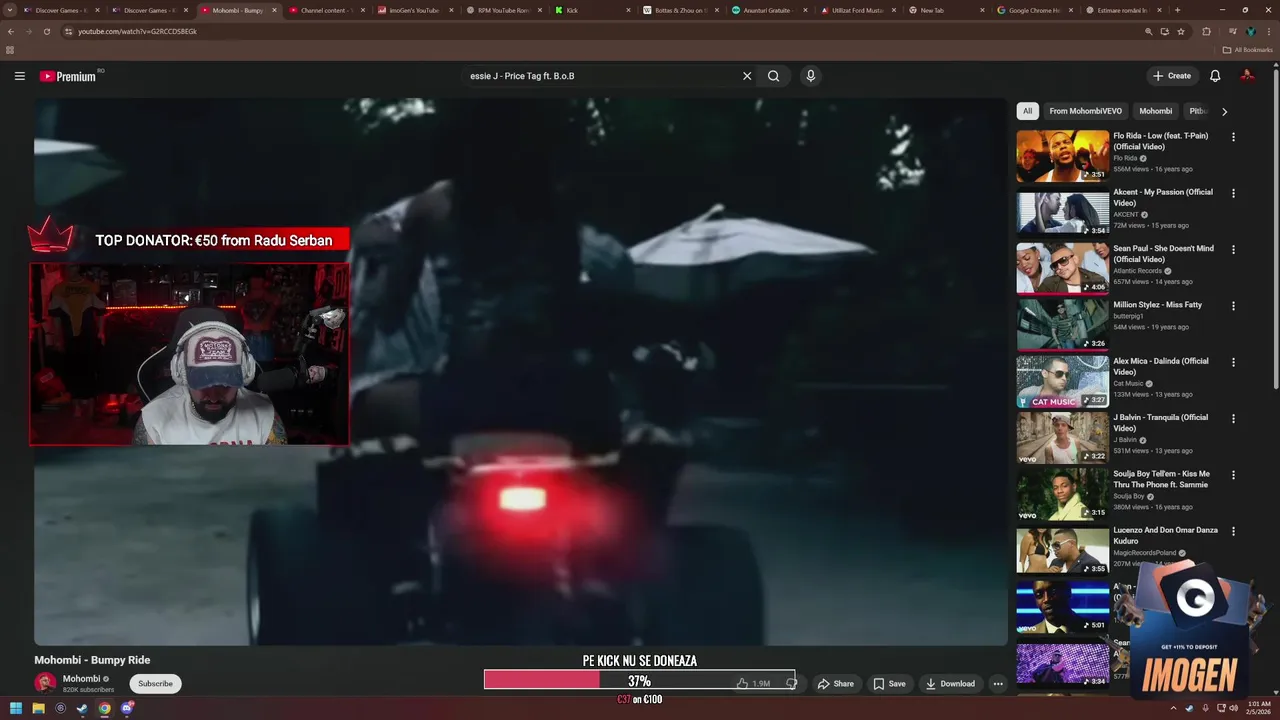Viewport: 1280px width, 720px height.
Task: Clear the search box with the X
Action: point(746,76)
